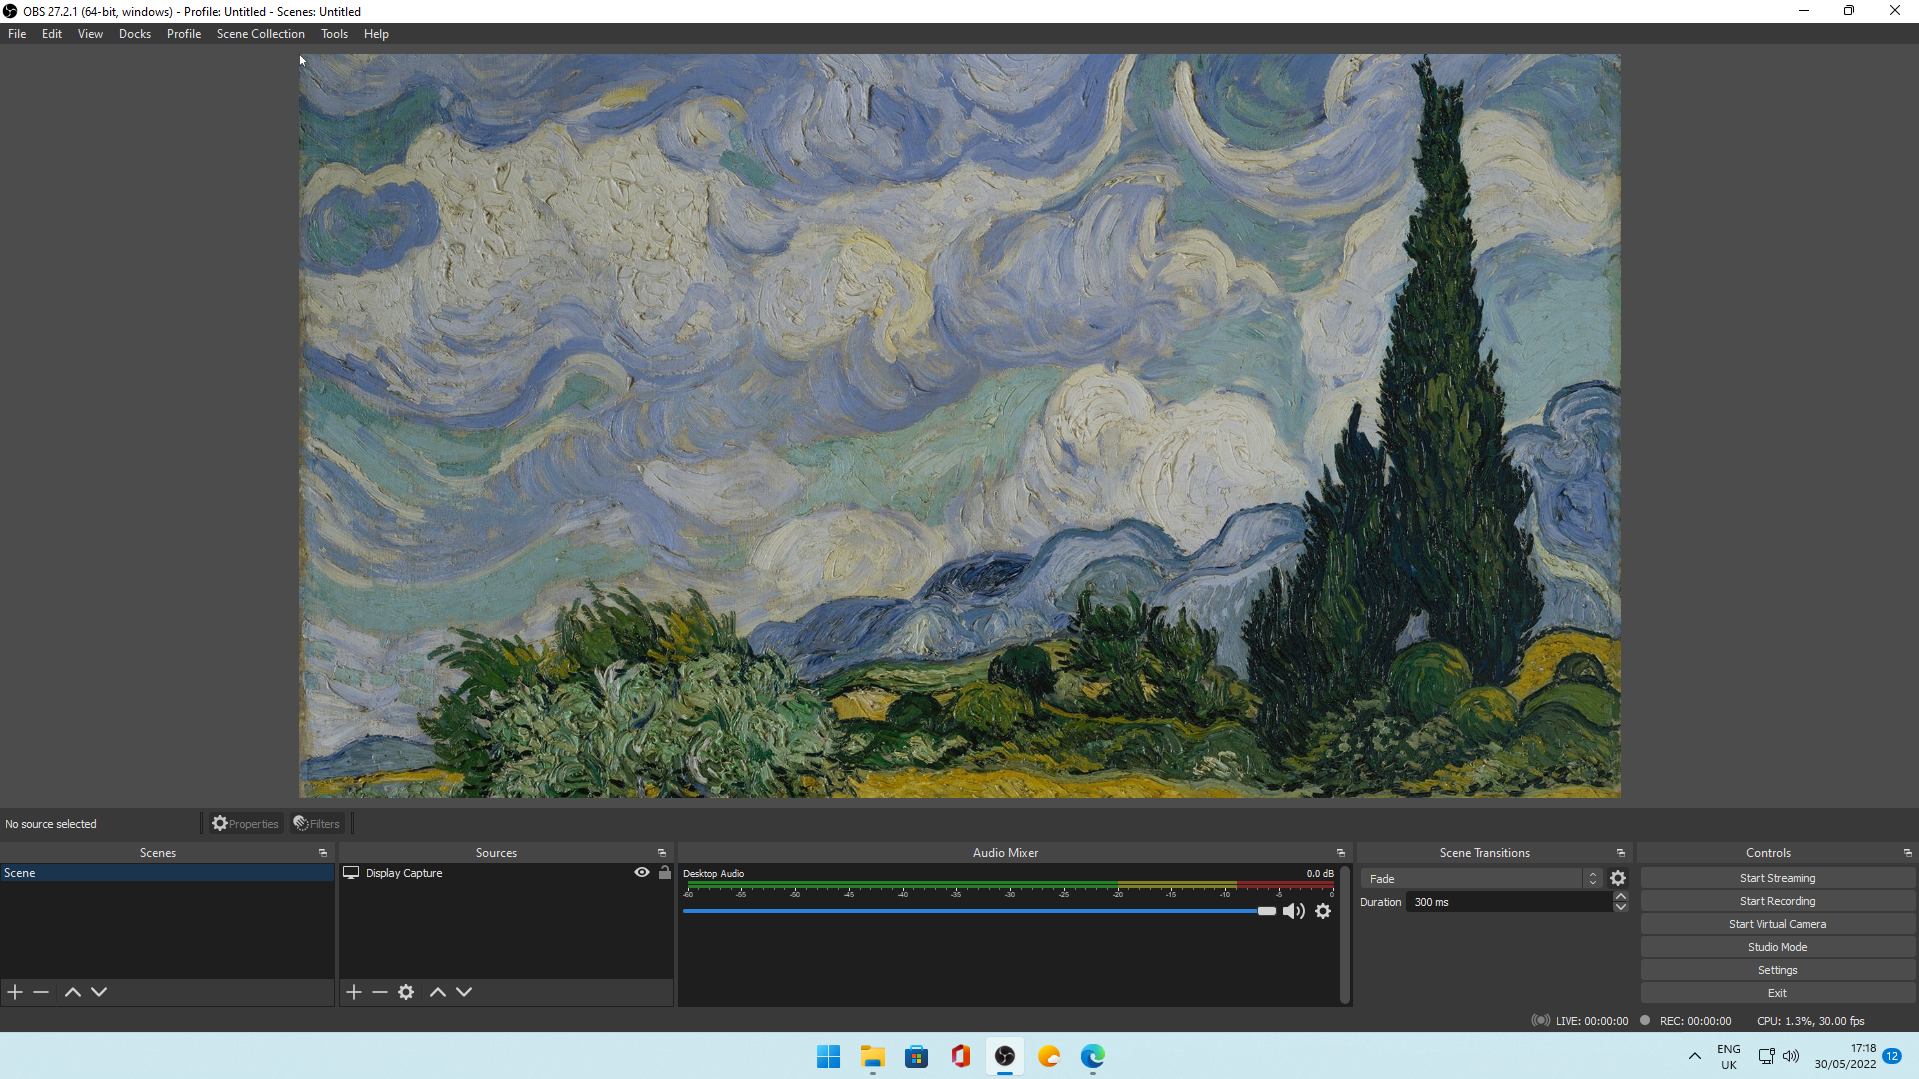Undock the Scene Transitions panel
The width and height of the screenshot is (1919, 1079).
pyautogui.click(x=1621, y=853)
